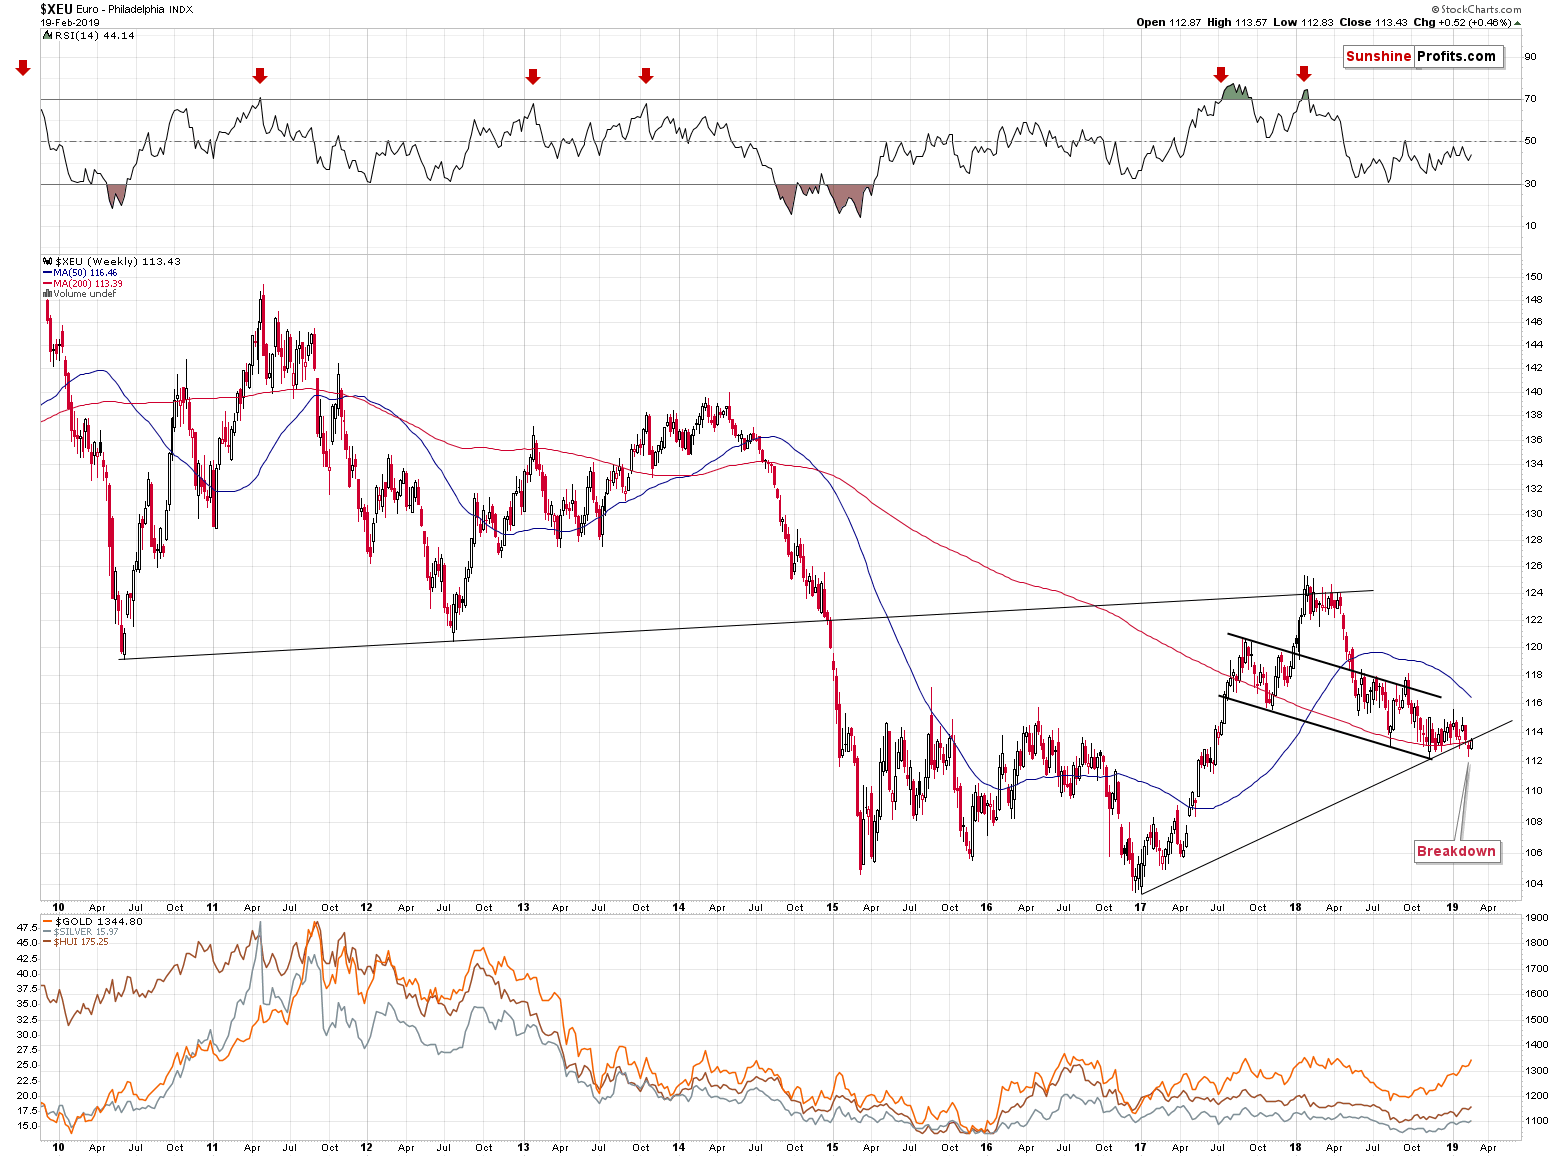Click the 104 price label on the right axis

pos(1534,884)
